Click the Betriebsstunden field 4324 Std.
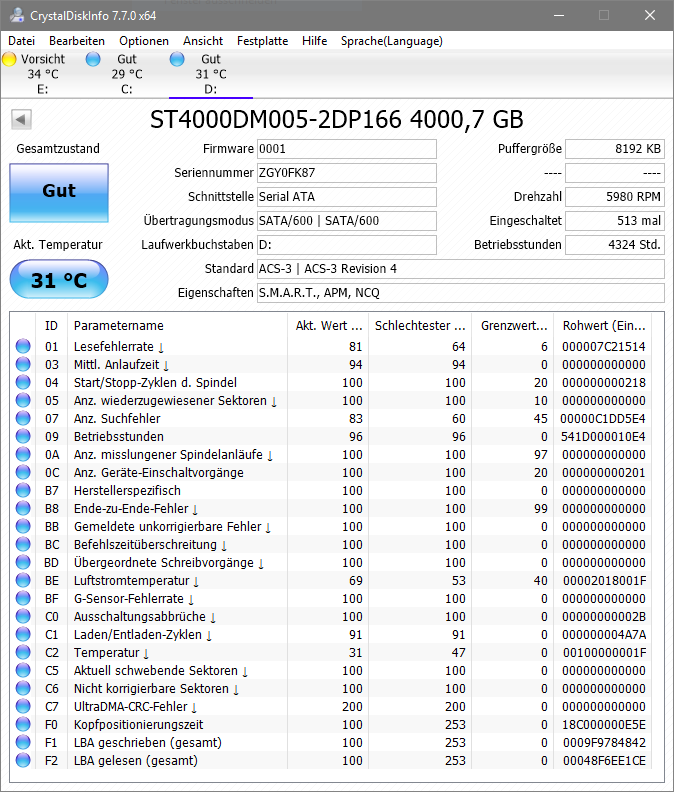Image resolution: width=674 pixels, height=792 pixels. coord(615,245)
